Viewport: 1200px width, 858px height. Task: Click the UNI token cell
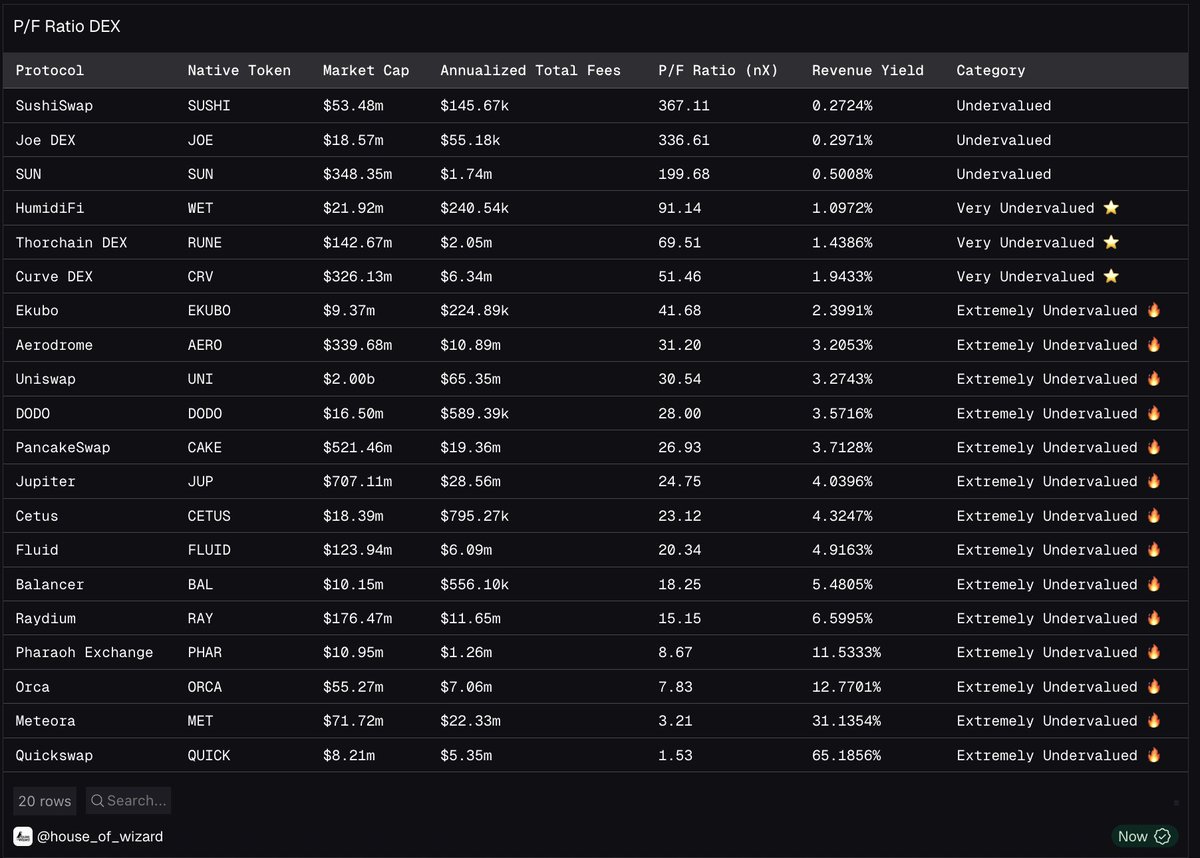point(200,379)
